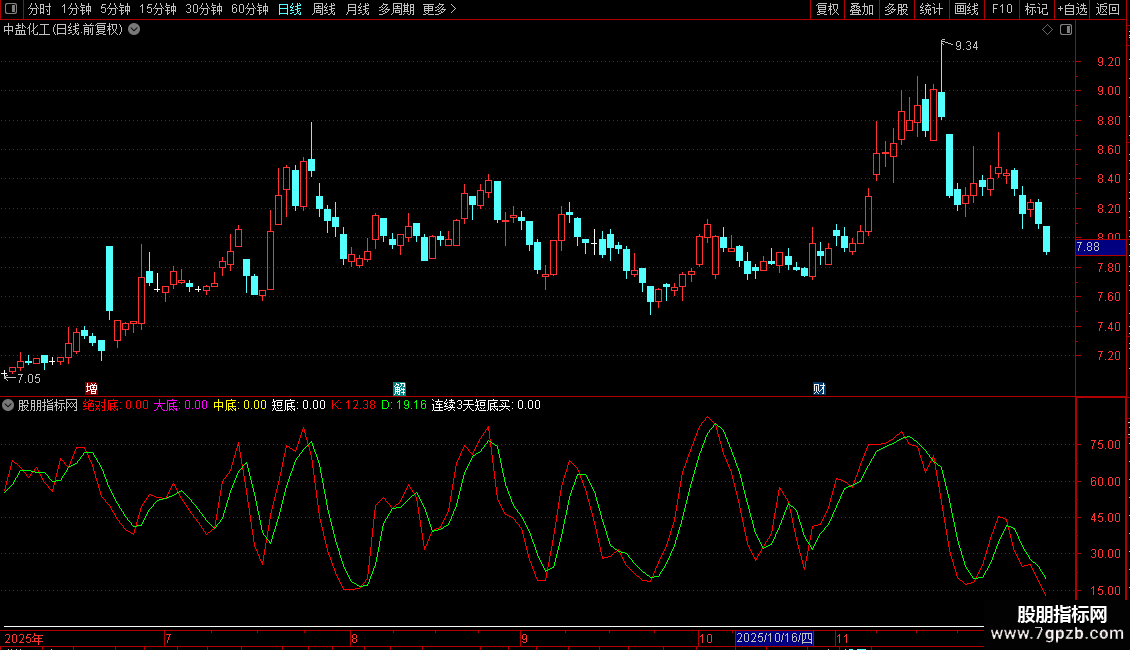Click the 财 event marker
The width and height of the screenshot is (1130, 650).
click(819, 389)
